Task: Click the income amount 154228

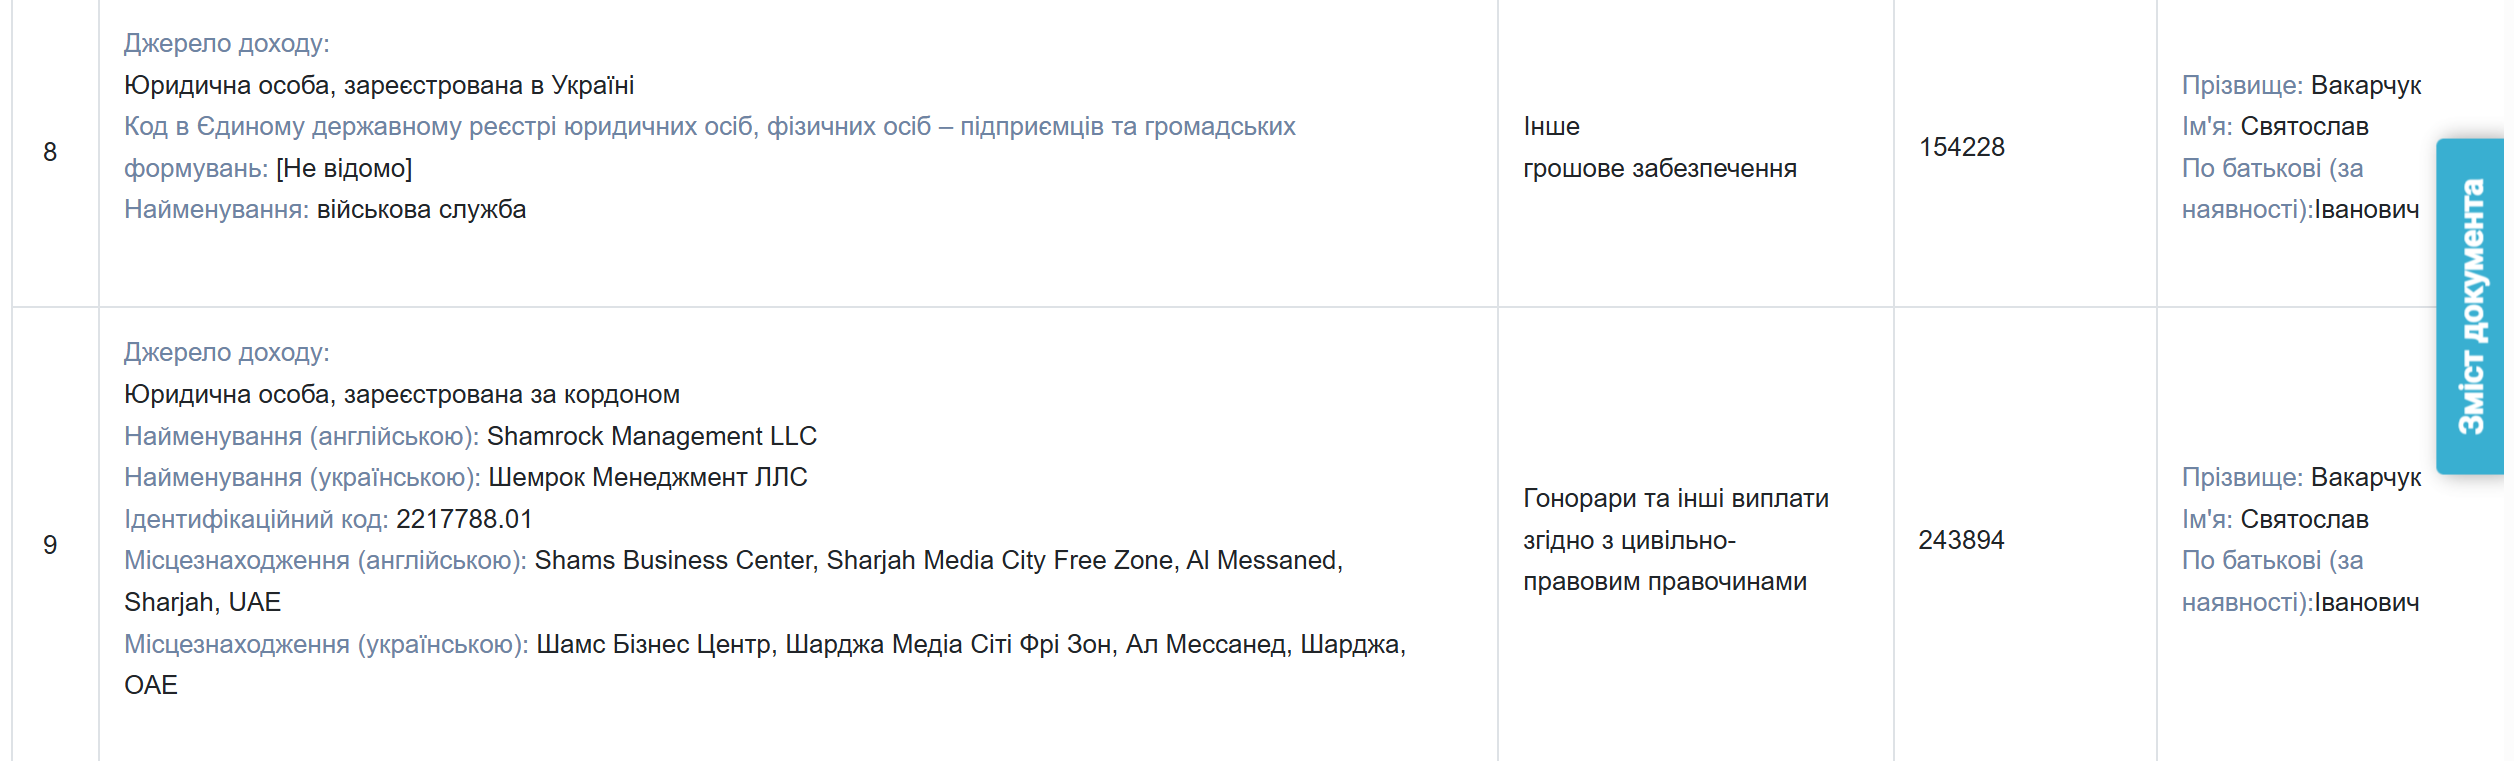Action: coord(1961,147)
